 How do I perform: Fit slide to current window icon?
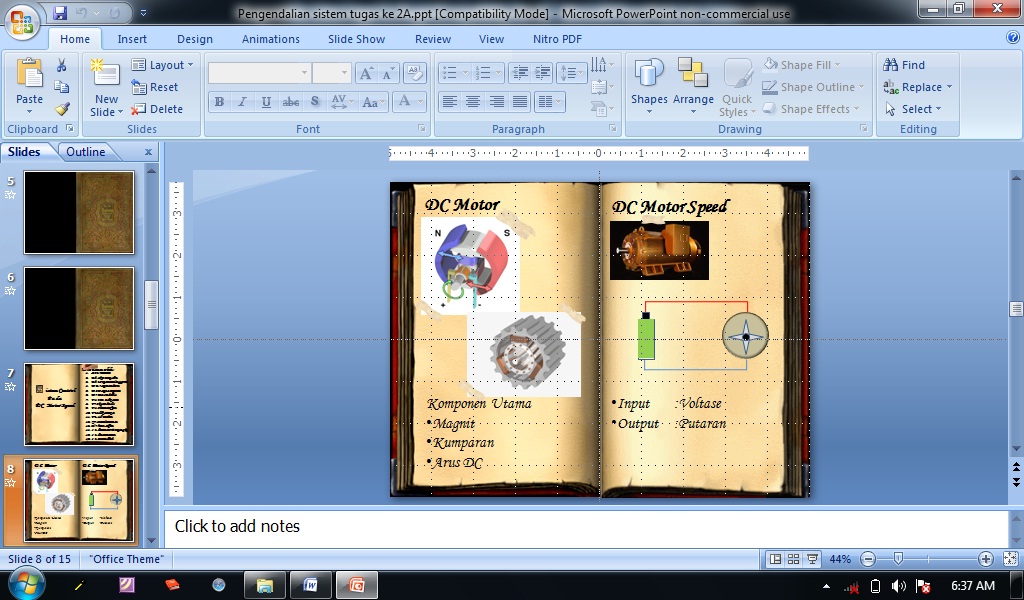tap(1010, 559)
